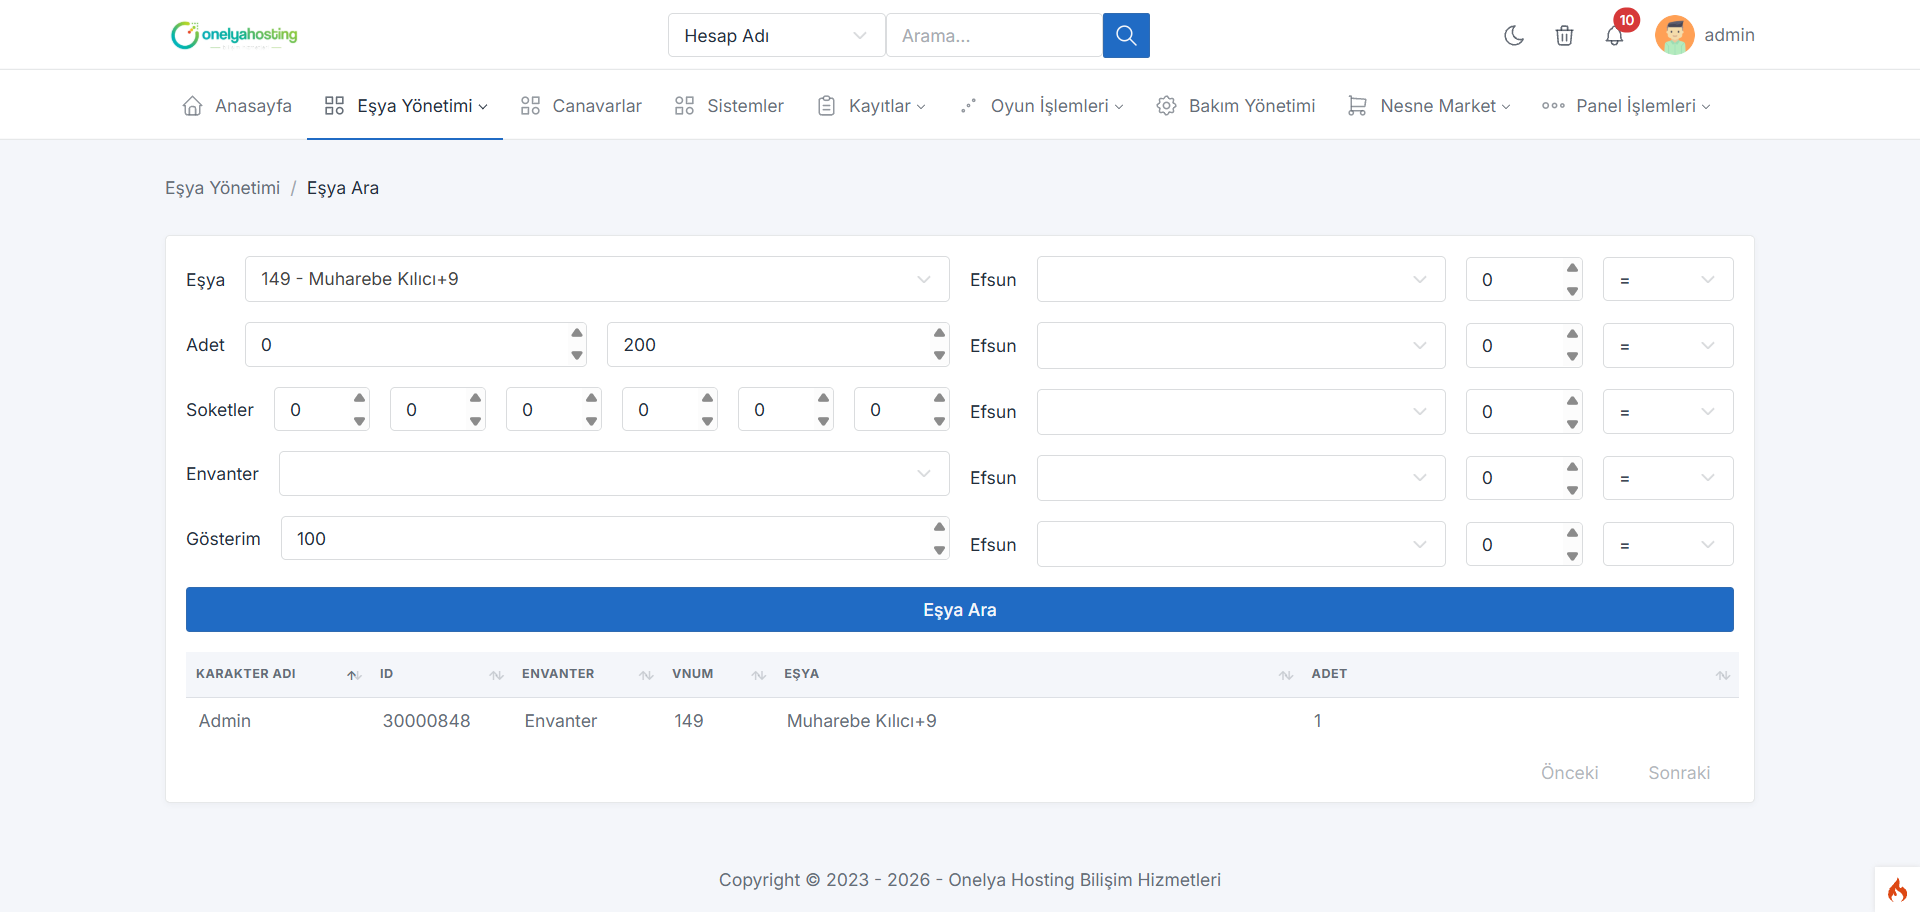
Task: Click the blue Eşya Ara button
Action: click(x=960, y=610)
